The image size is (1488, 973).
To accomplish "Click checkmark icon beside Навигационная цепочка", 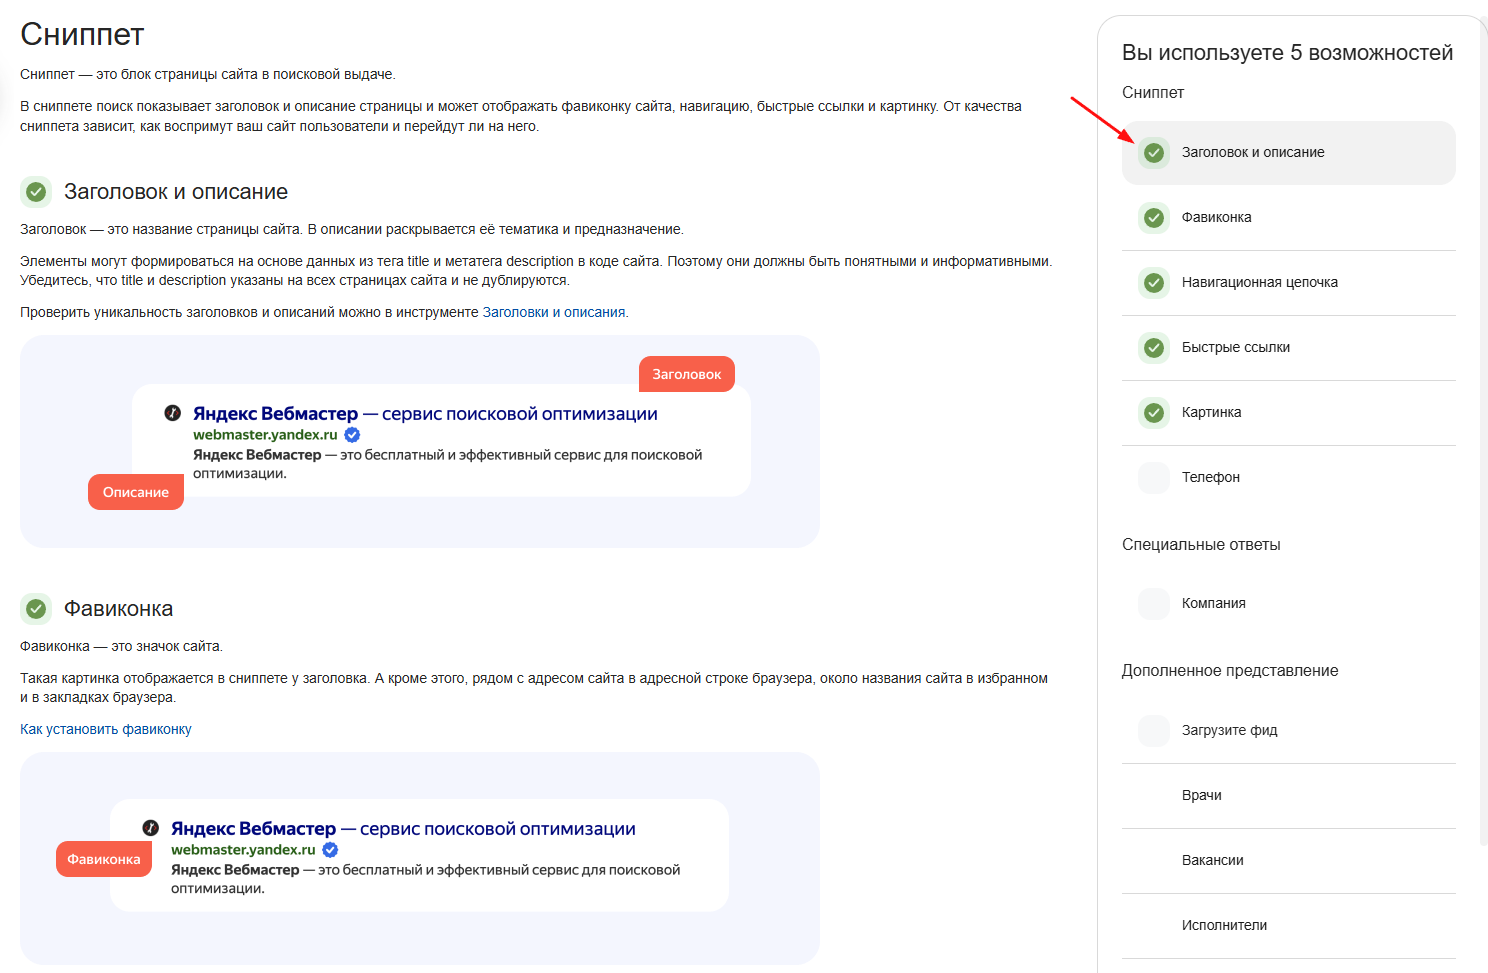I will tap(1154, 283).
